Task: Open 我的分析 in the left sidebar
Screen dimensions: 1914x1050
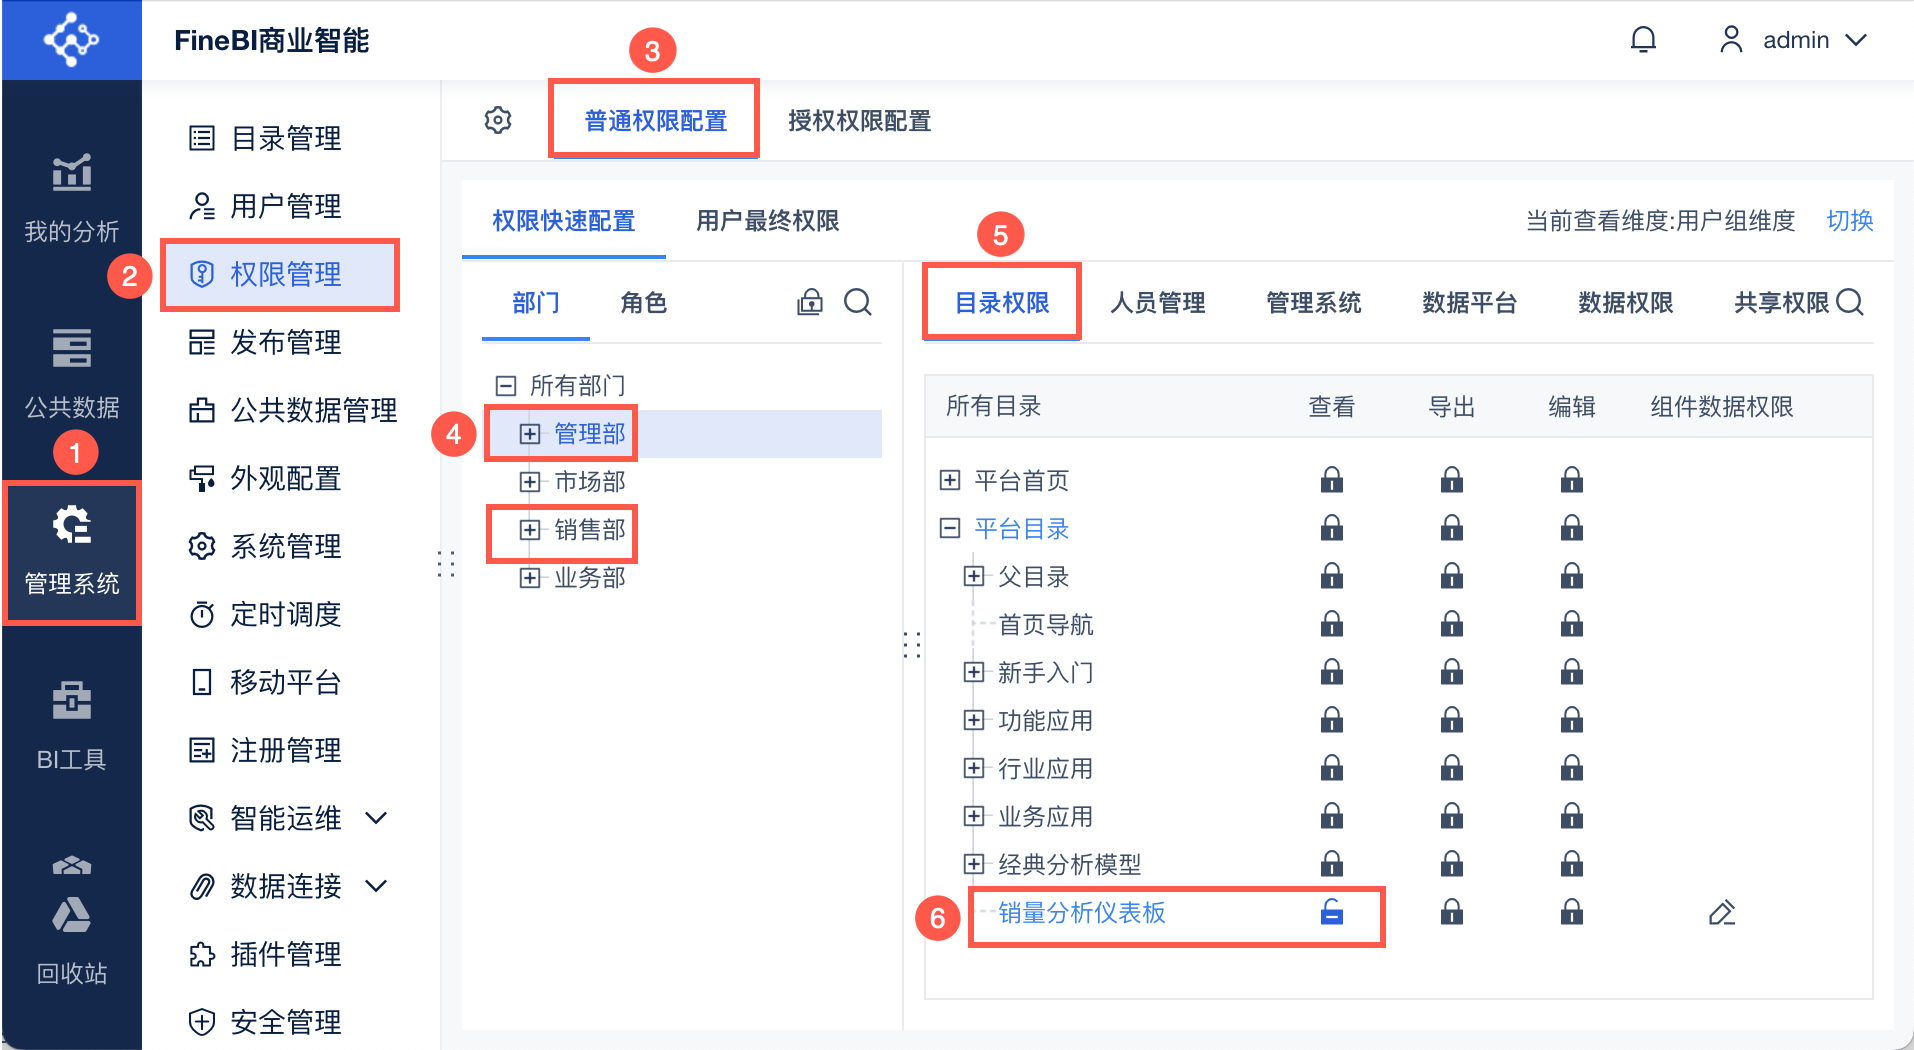Action: point(71,197)
